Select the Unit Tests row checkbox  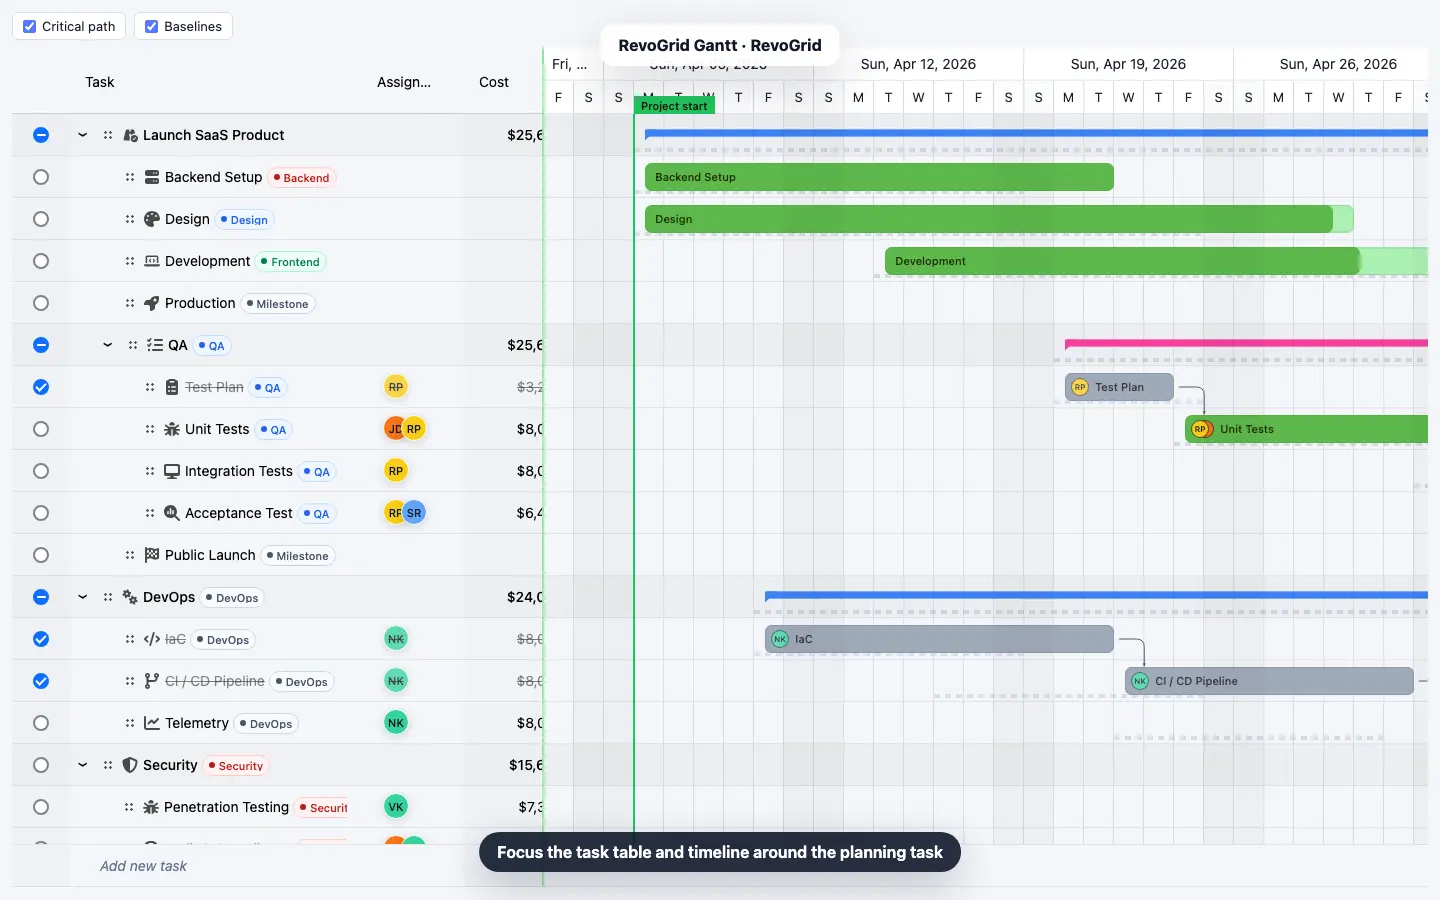41,429
